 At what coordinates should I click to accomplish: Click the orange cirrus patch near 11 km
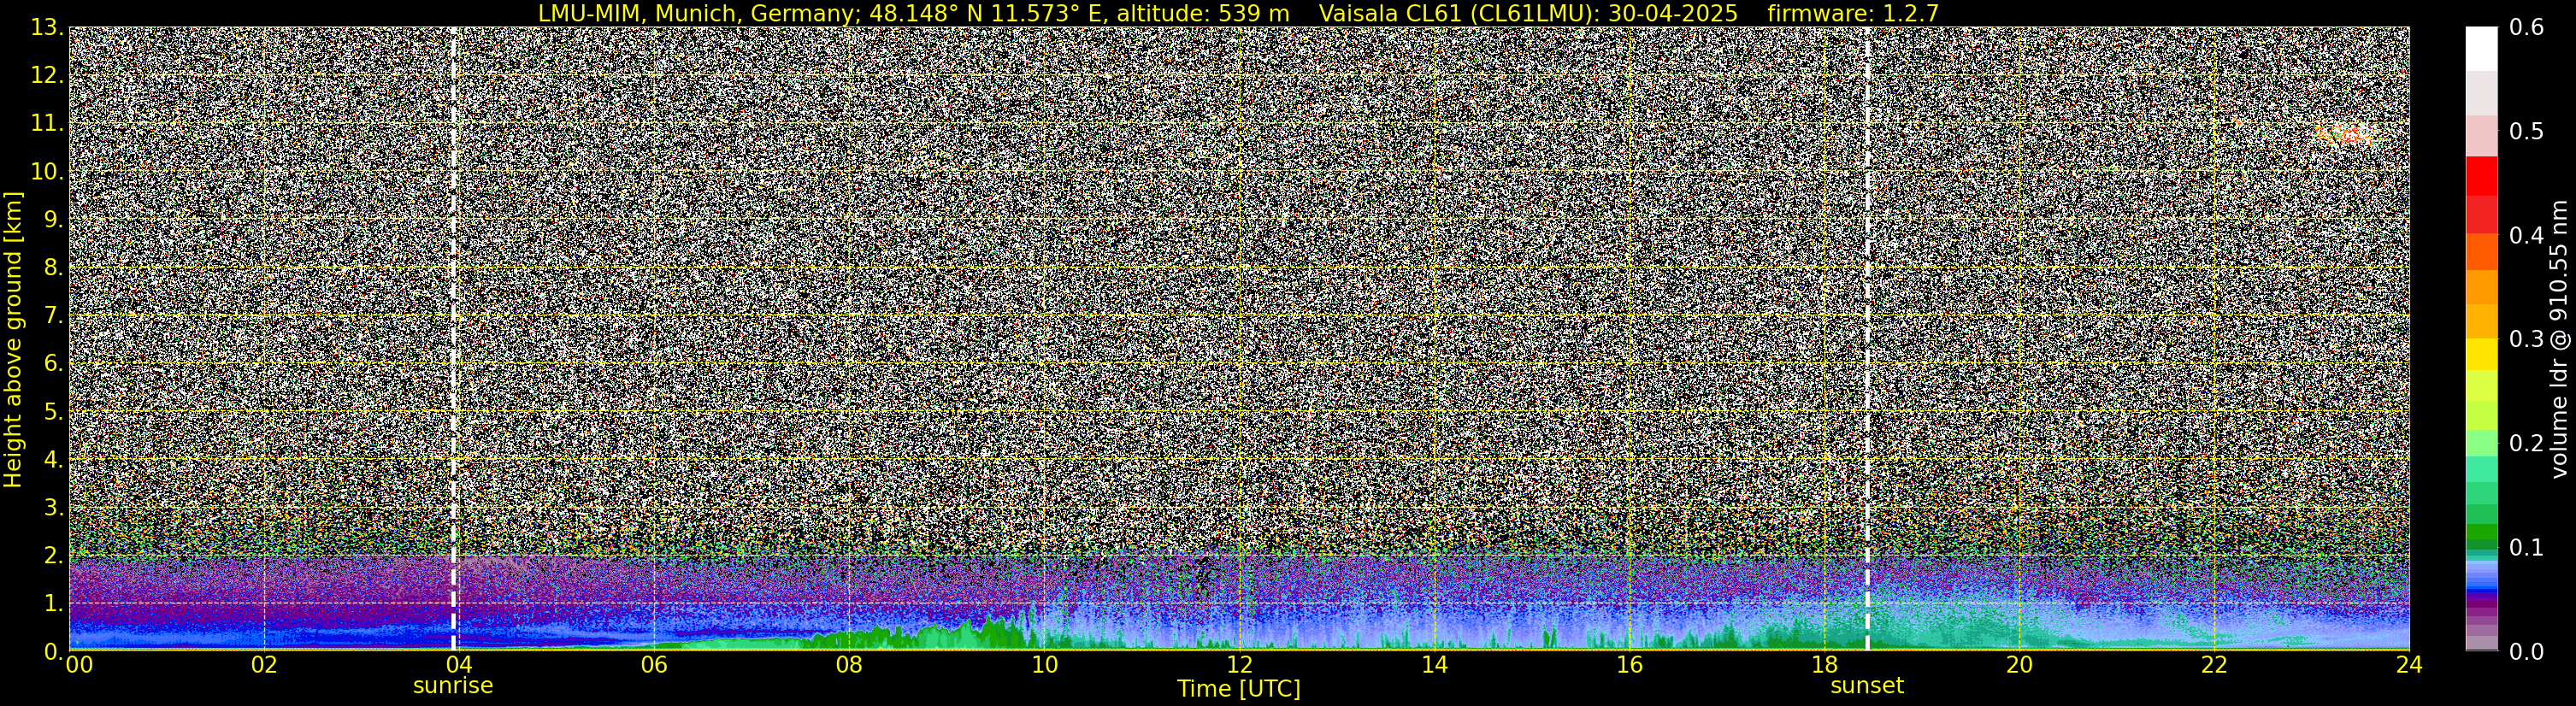2345,135
